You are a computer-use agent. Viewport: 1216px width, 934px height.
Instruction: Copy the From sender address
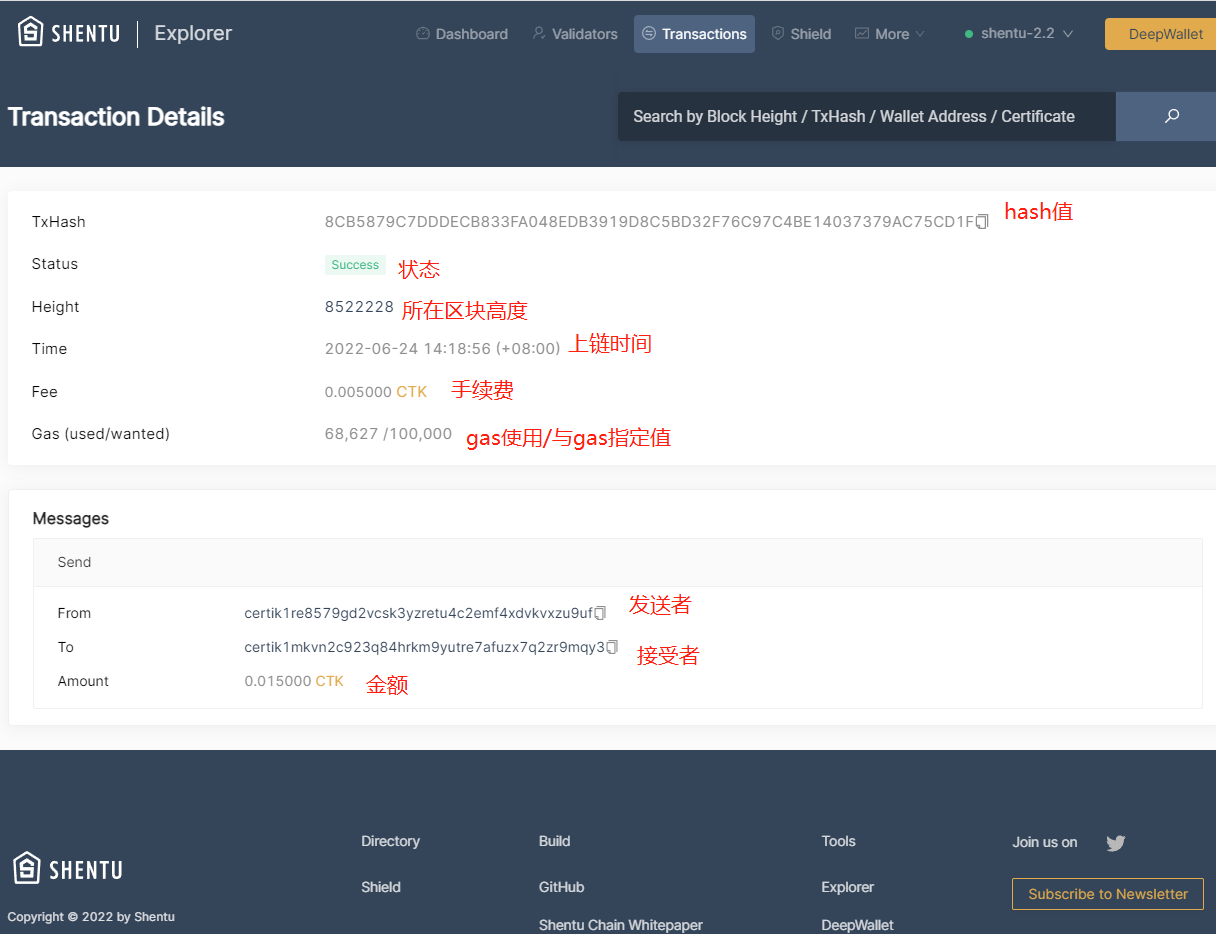click(x=600, y=613)
